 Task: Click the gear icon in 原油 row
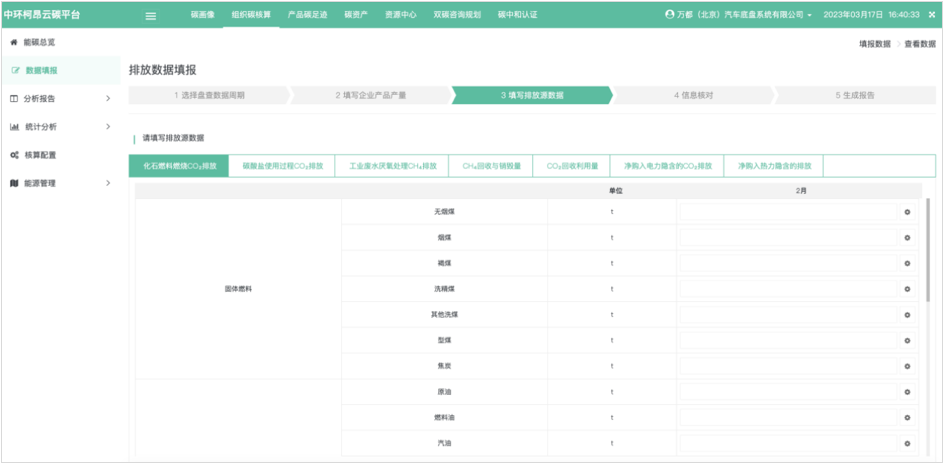[907, 392]
